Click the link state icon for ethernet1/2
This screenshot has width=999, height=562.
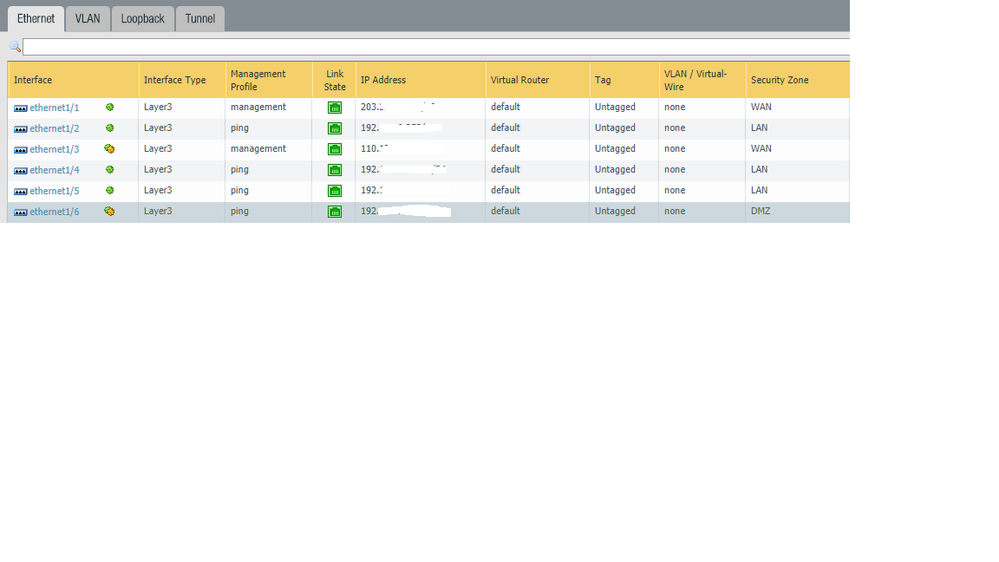(334, 129)
